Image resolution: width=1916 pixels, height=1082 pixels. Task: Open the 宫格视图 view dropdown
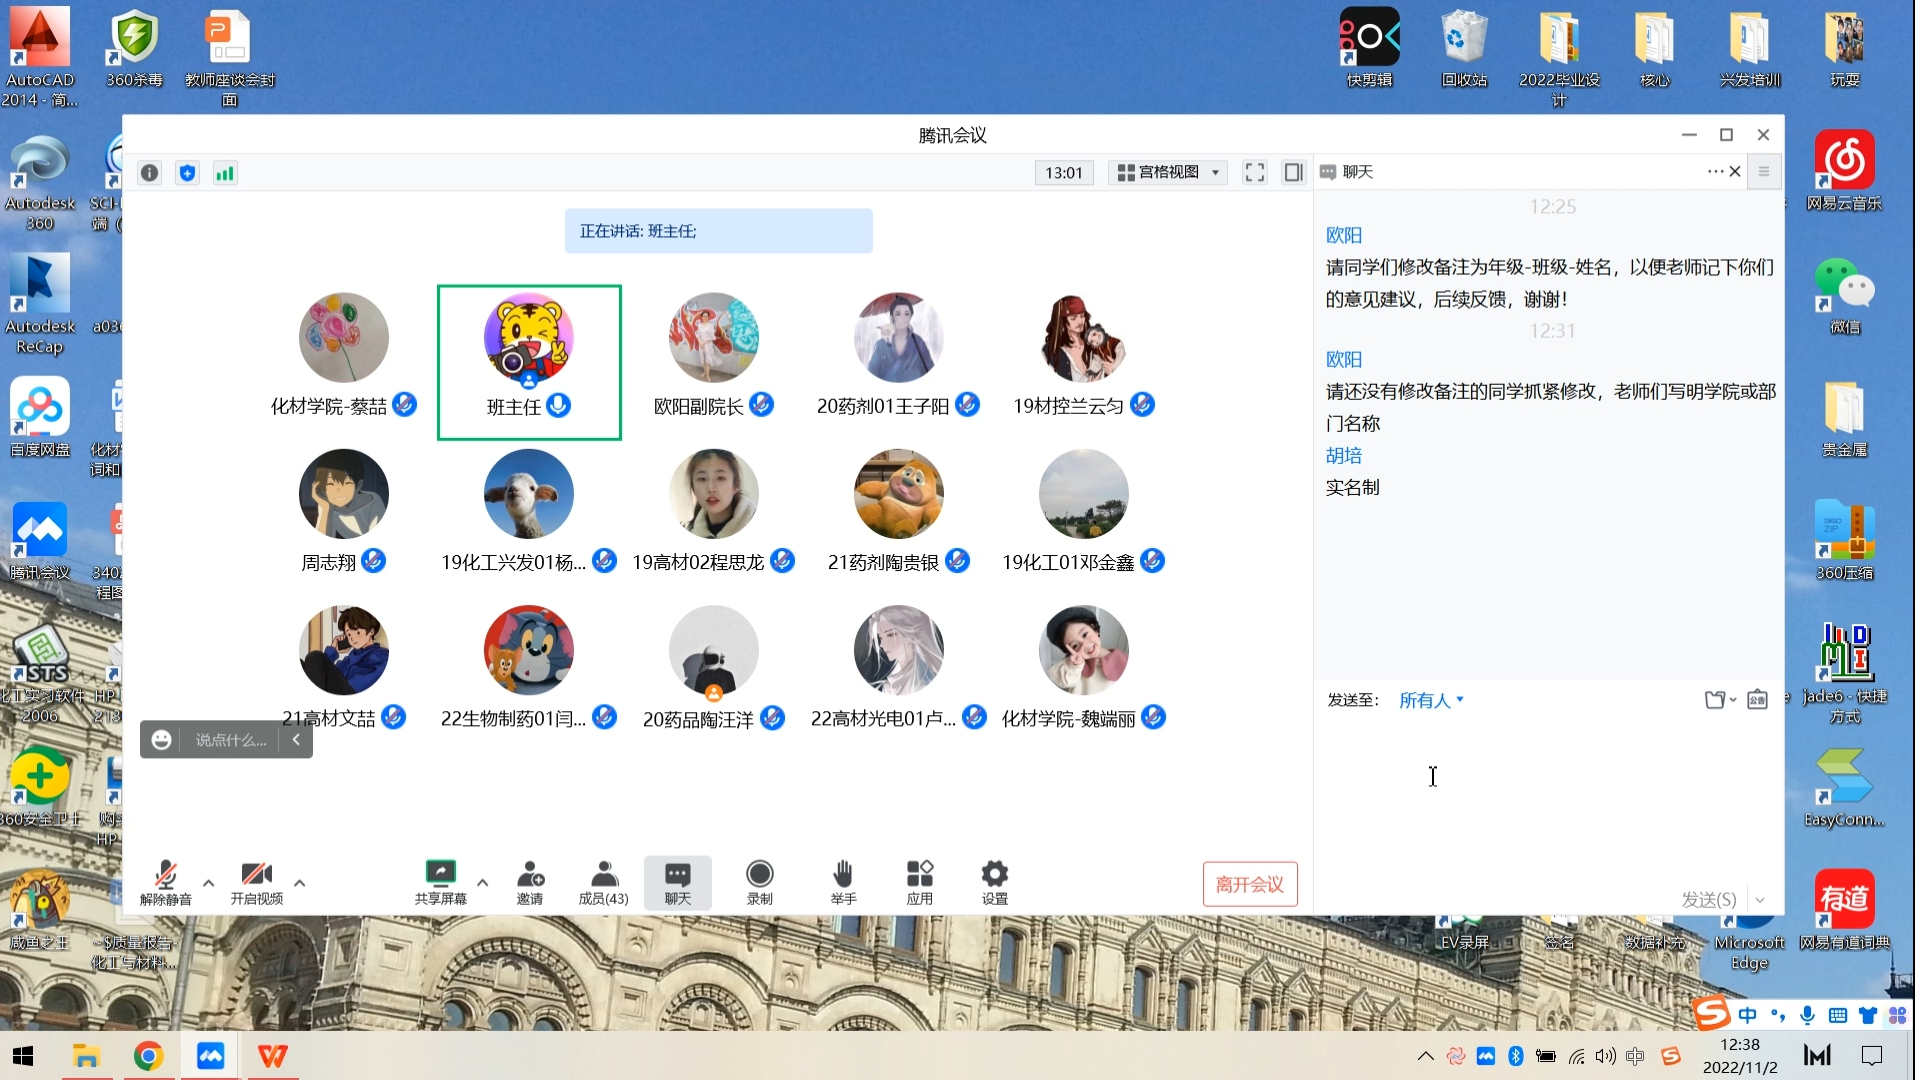click(1168, 173)
